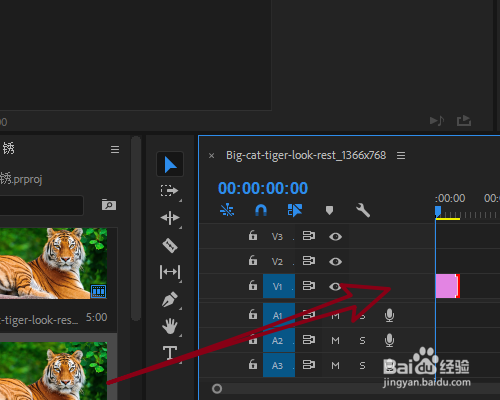The height and width of the screenshot is (400, 500).
Task: Toggle A3 track targeting
Action: point(279,365)
